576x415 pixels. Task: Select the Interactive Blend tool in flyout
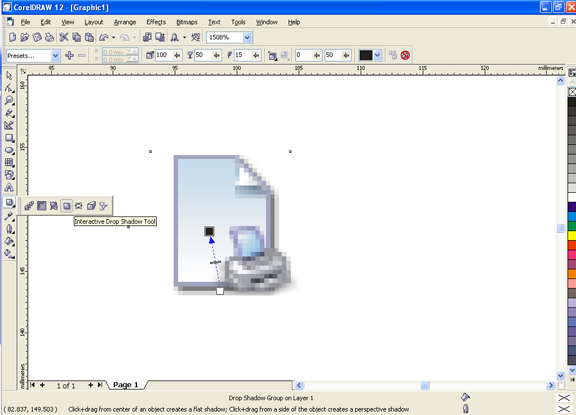(29, 206)
